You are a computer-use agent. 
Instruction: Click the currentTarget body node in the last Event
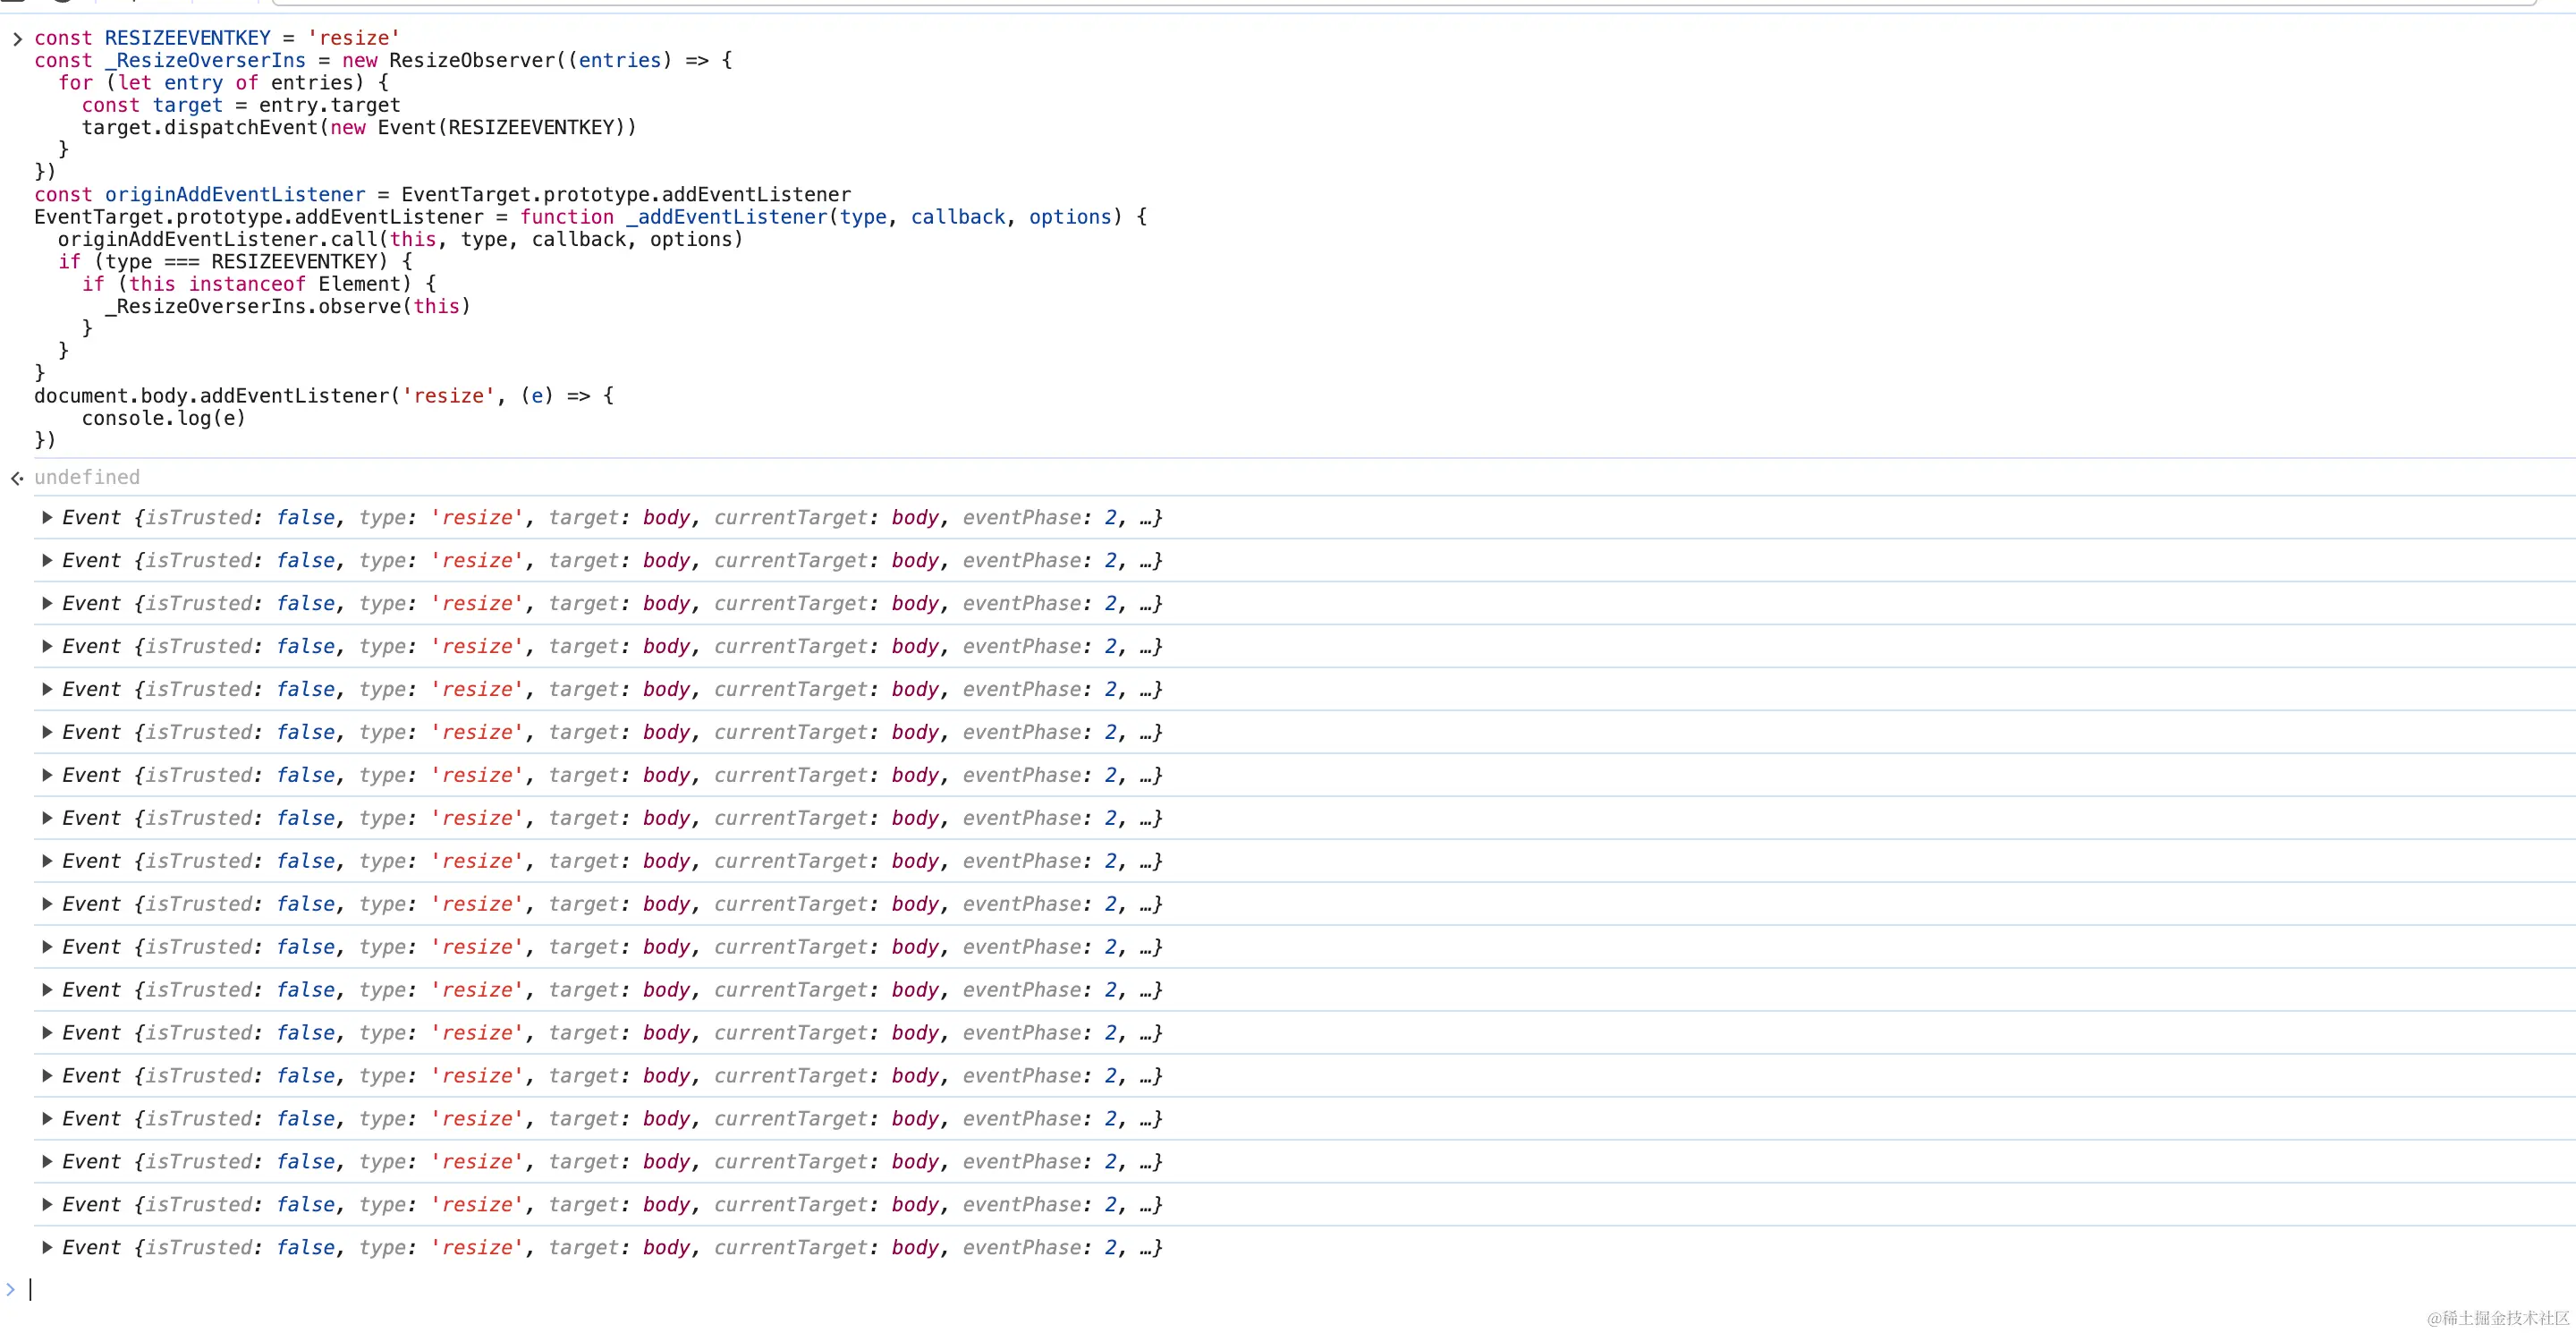[915, 1248]
